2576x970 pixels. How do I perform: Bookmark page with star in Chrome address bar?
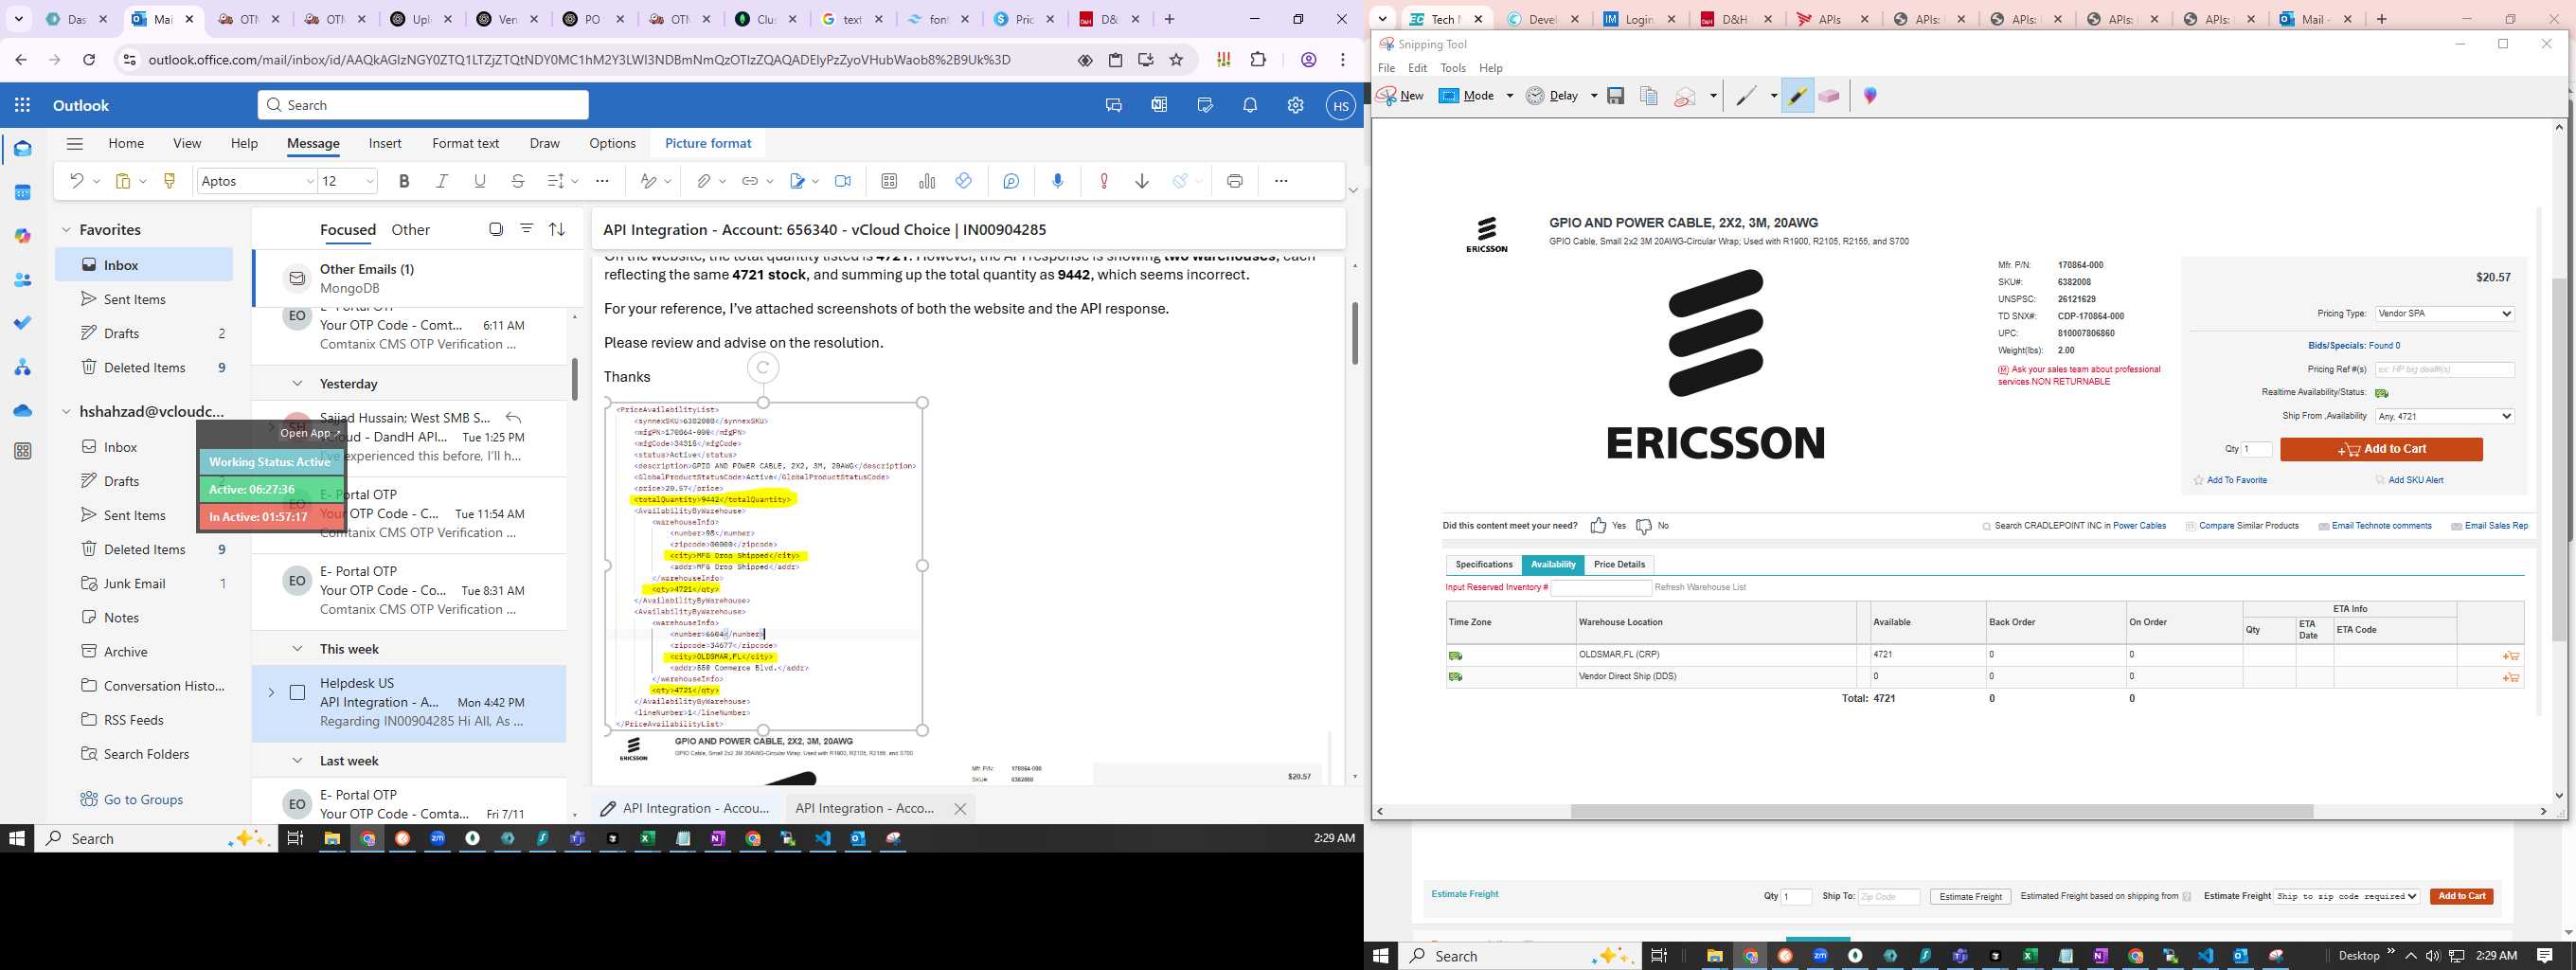tap(1176, 60)
